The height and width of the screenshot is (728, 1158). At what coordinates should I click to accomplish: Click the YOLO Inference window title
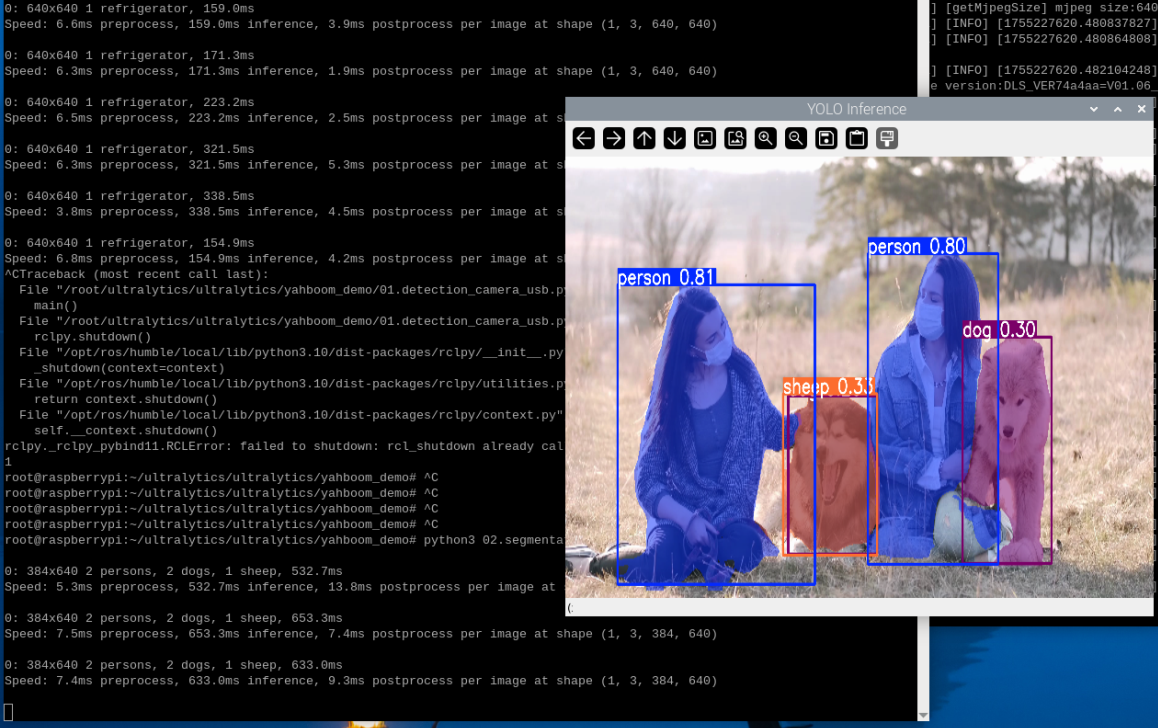pyautogui.click(x=857, y=109)
